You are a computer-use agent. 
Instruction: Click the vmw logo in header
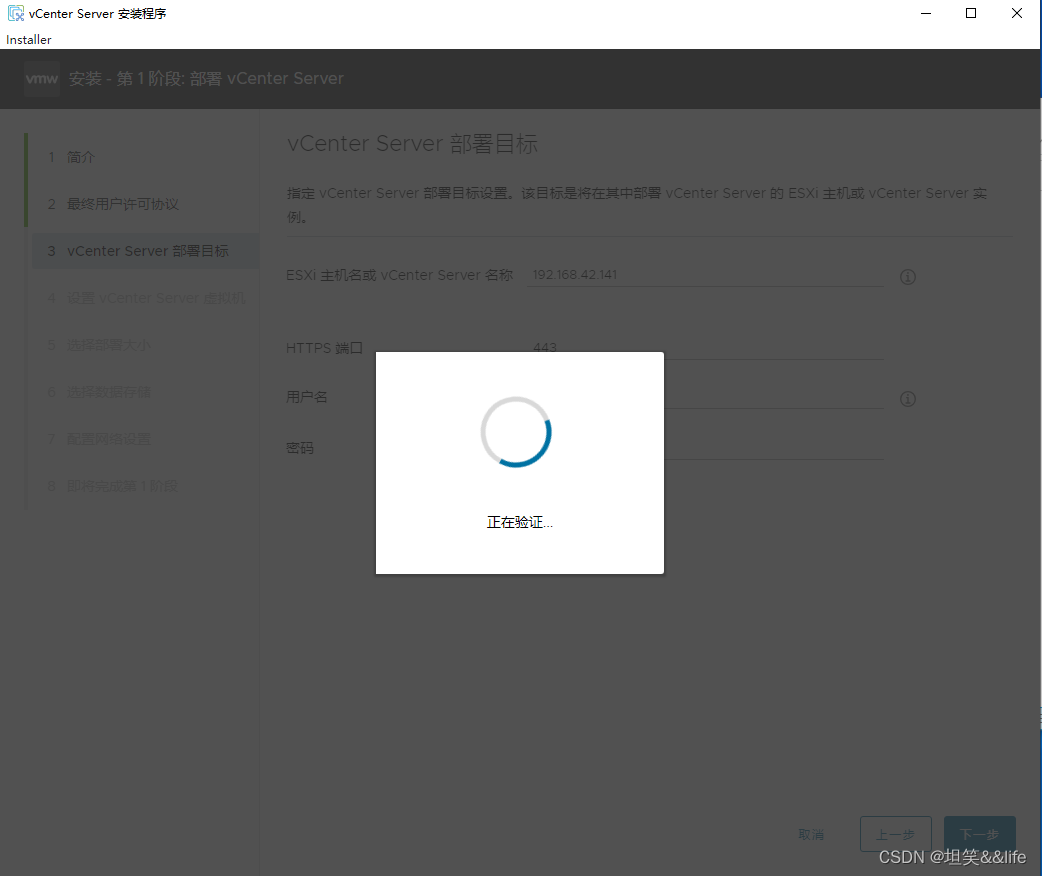pos(42,78)
